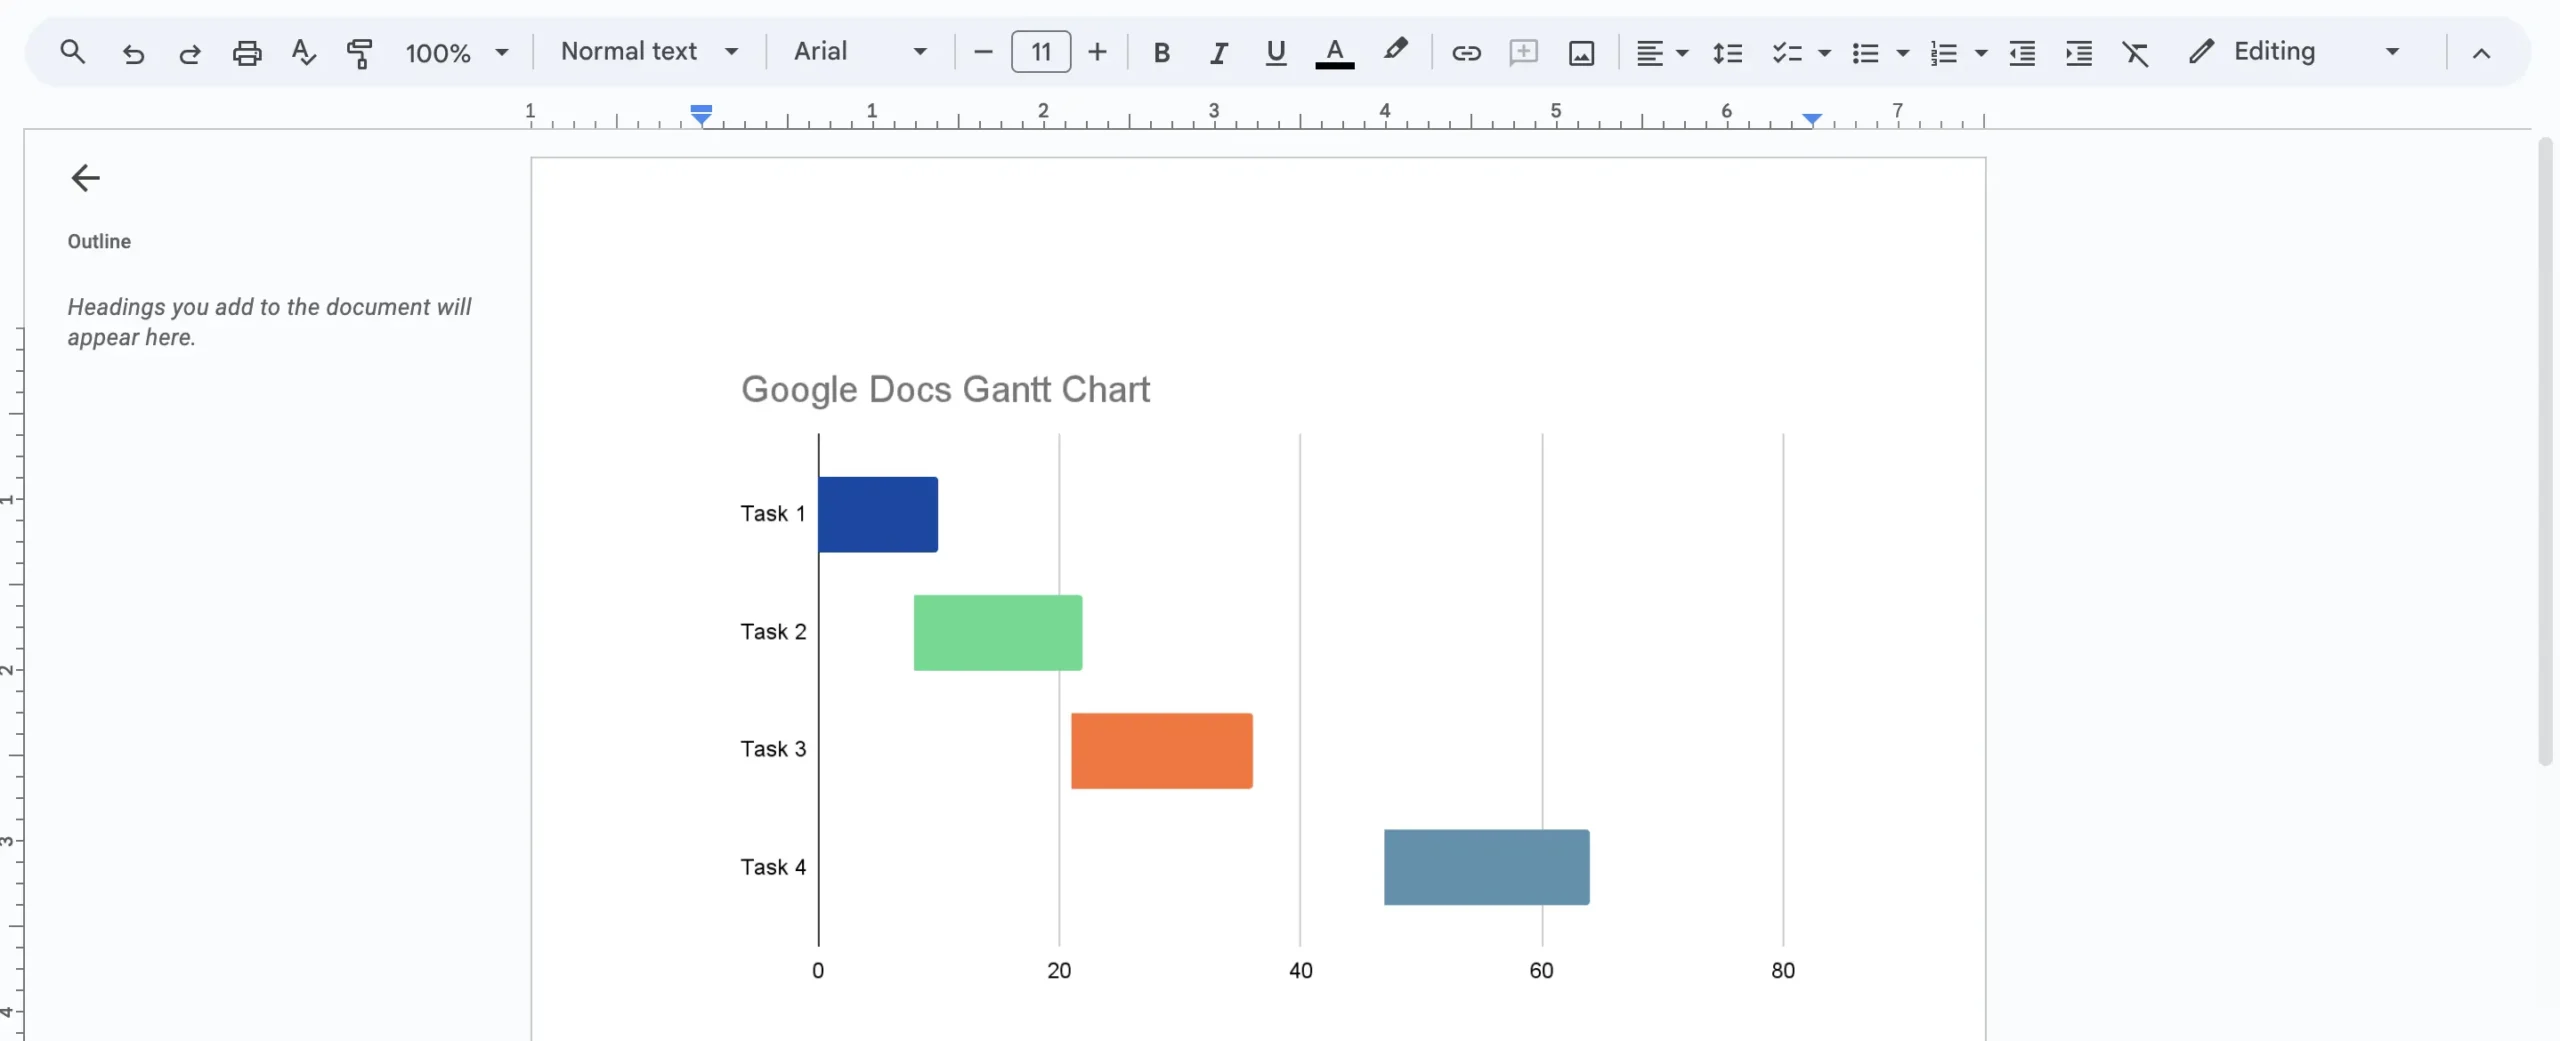Print the document
The image size is (2560, 1041).
[x=247, y=52]
